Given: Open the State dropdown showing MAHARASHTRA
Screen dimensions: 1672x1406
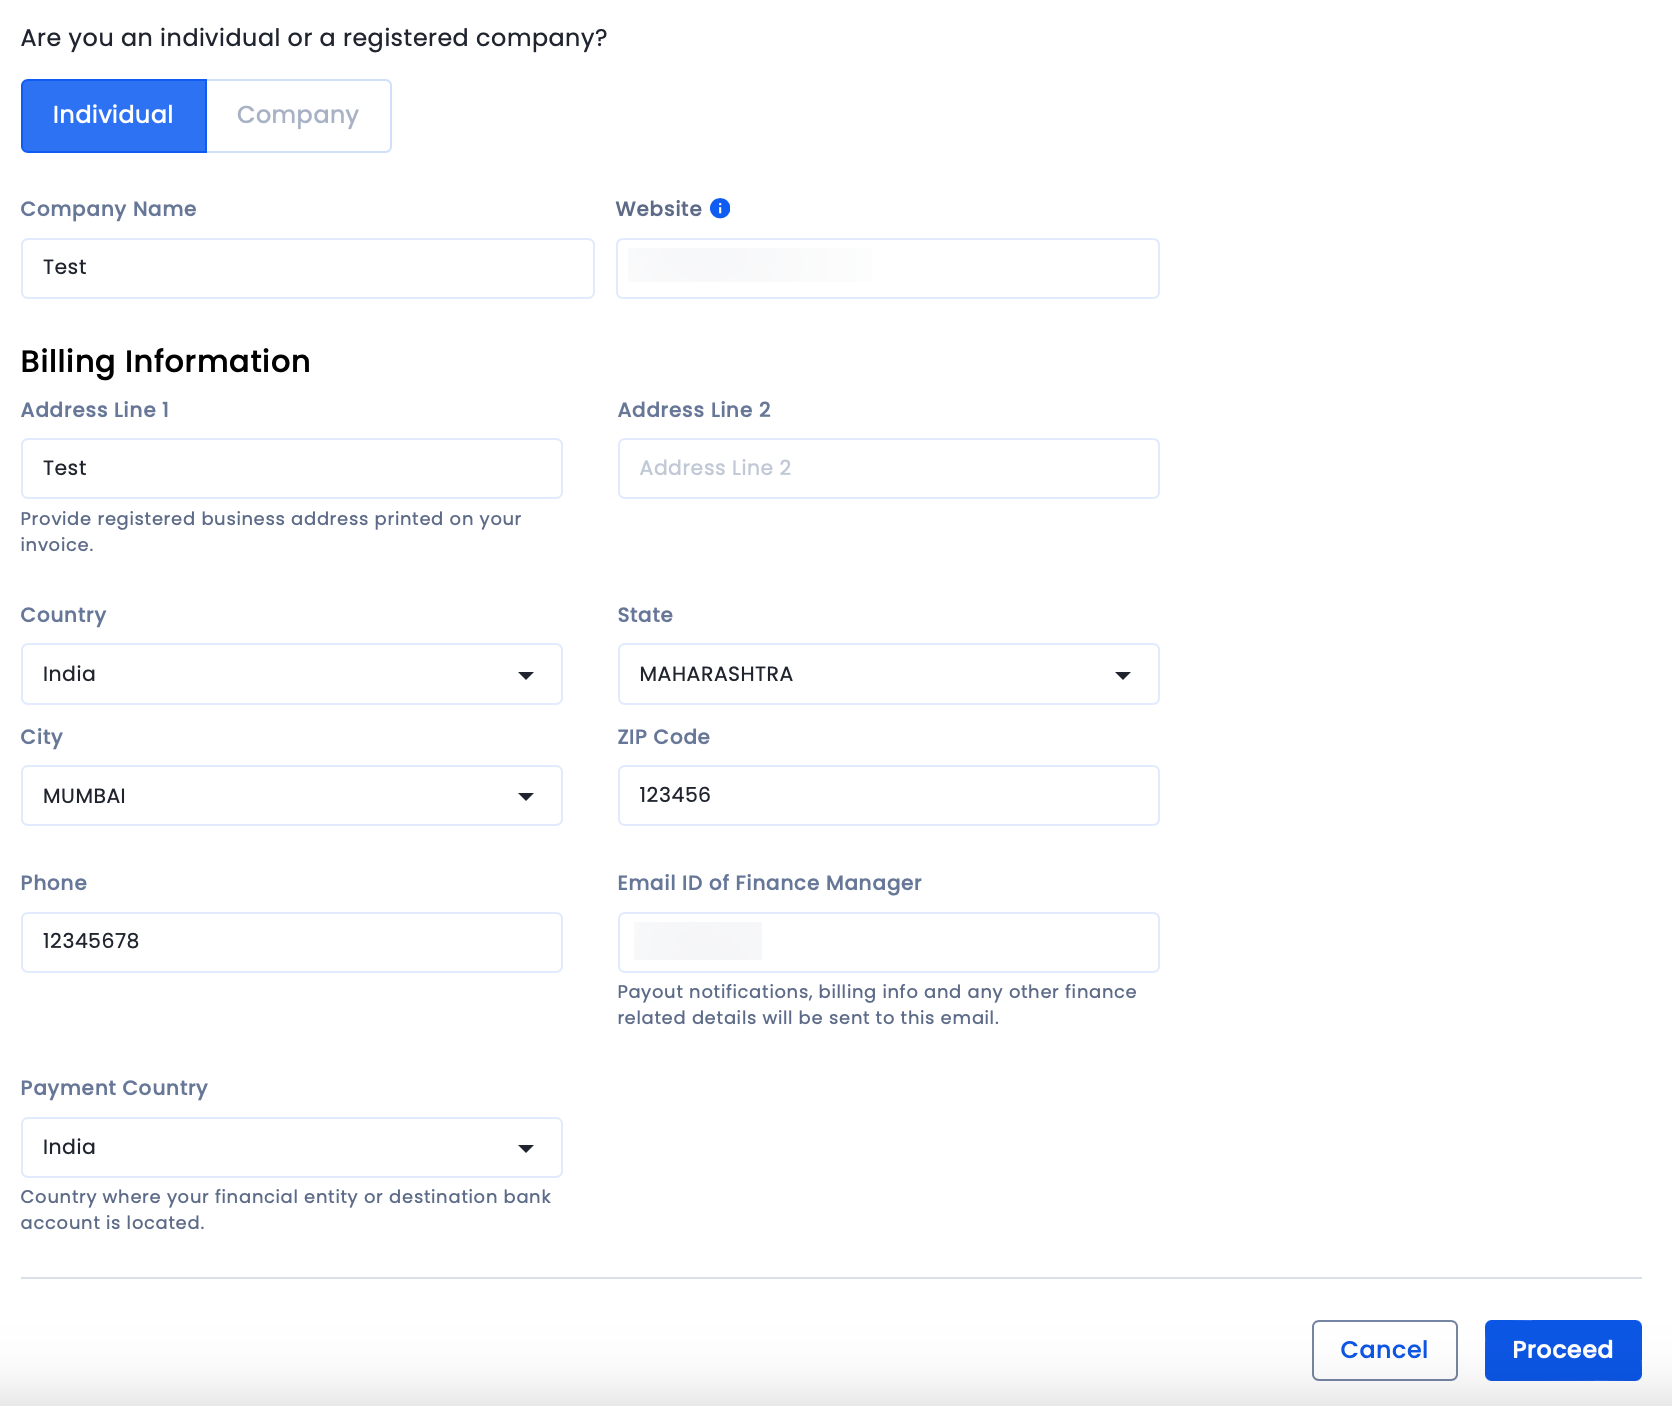Looking at the screenshot, I should coord(889,674).
